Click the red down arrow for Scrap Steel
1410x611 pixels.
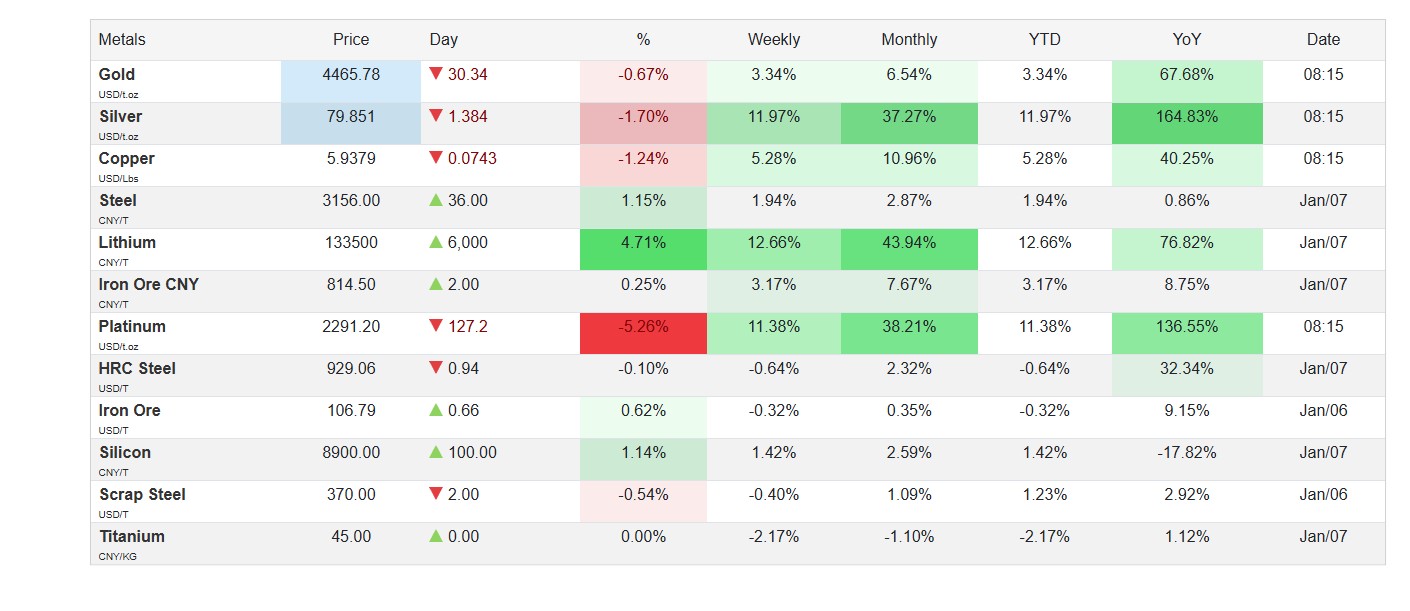(436, 494)
